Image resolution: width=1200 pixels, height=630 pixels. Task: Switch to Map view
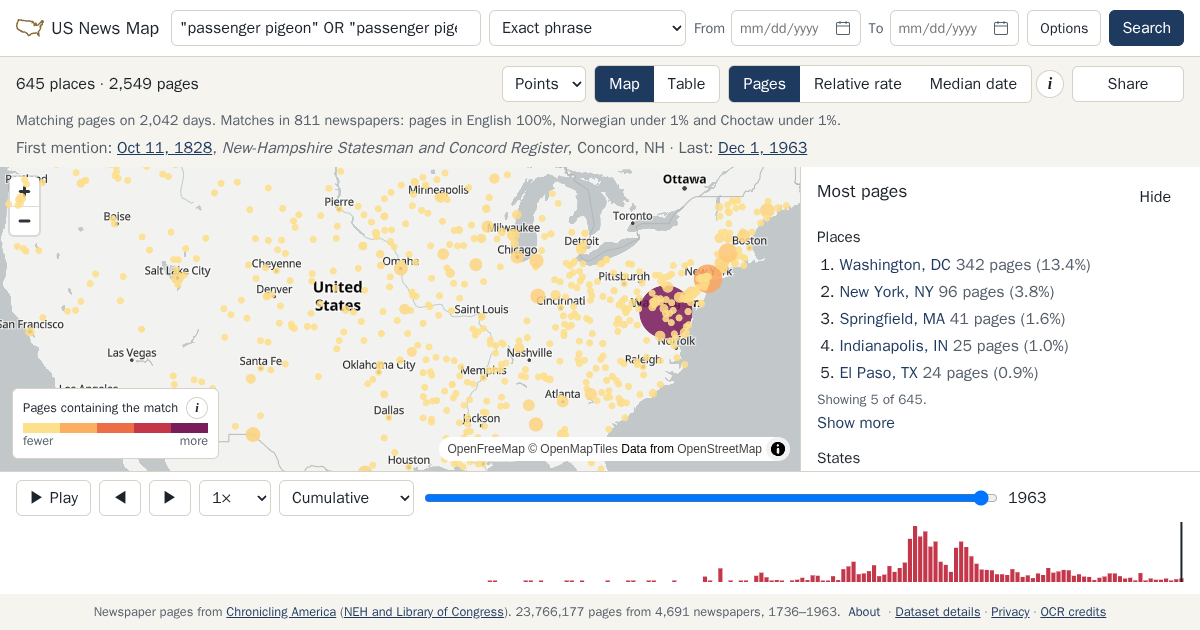point(624,84)
